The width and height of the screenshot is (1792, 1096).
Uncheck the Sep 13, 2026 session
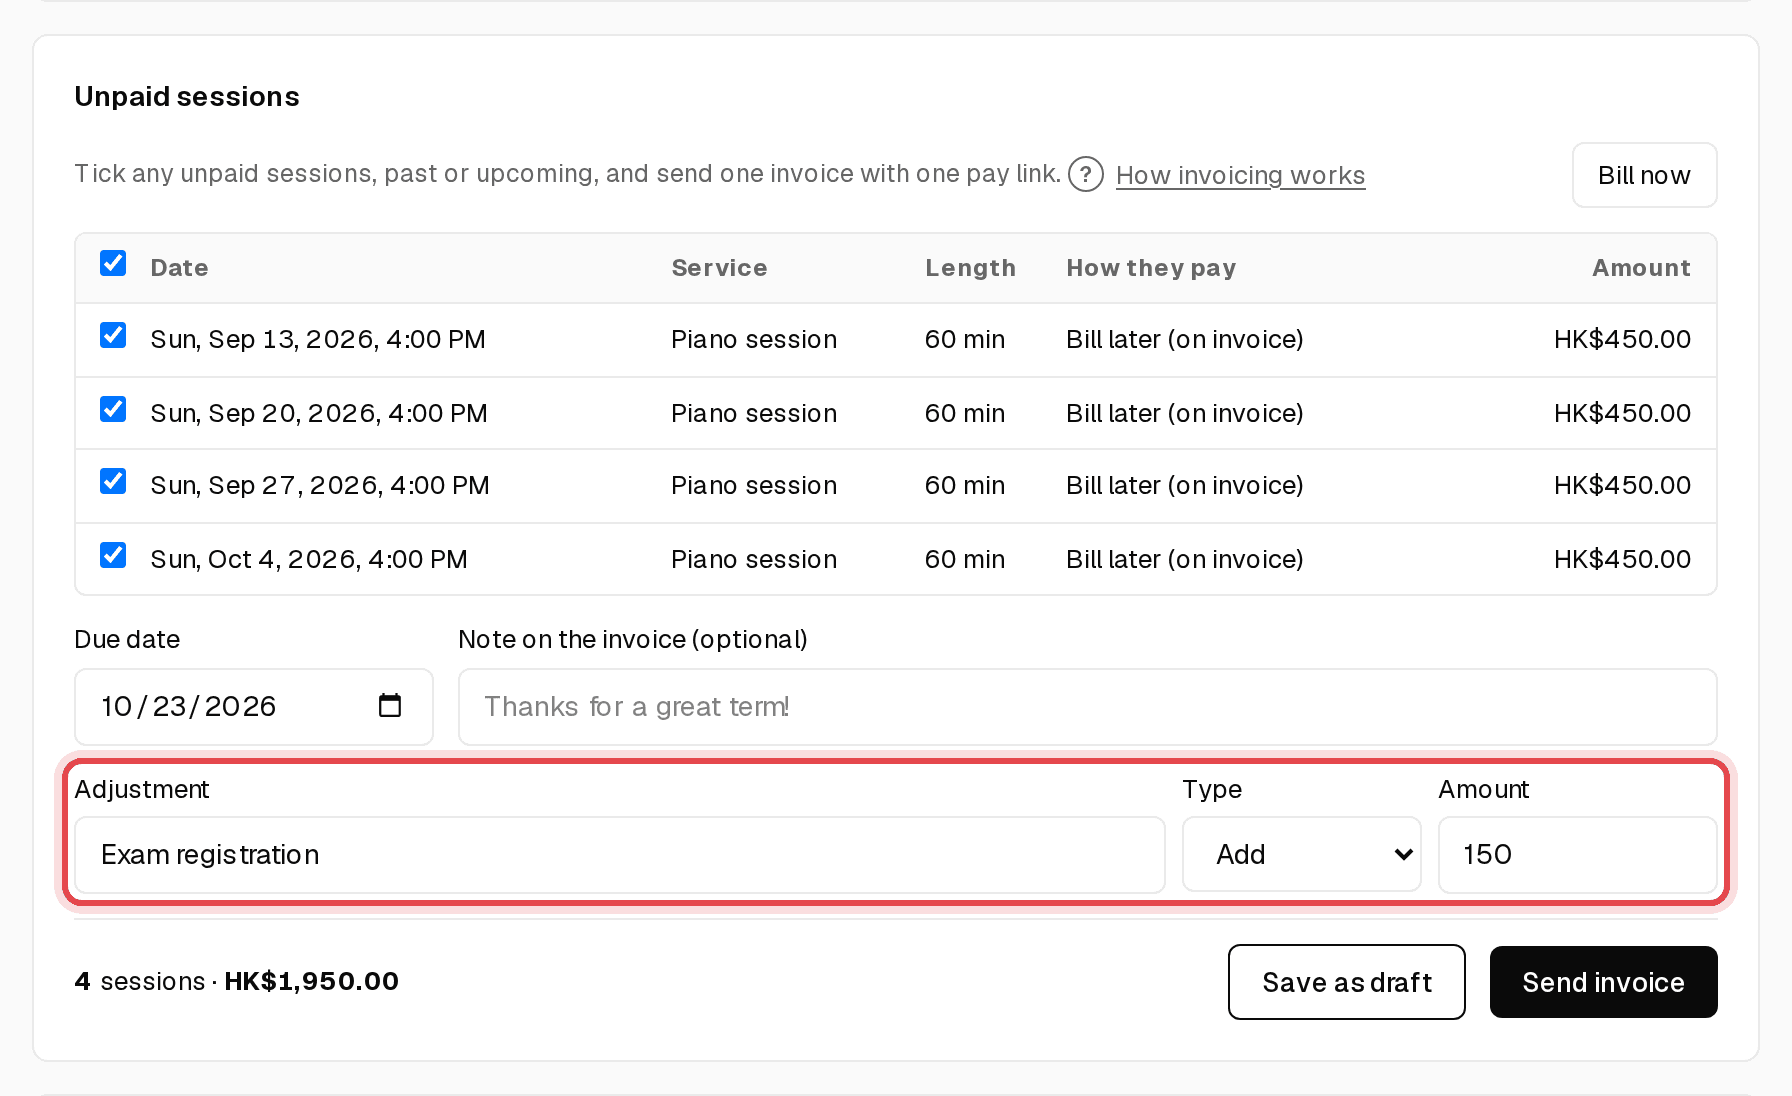tap(113, 336)
